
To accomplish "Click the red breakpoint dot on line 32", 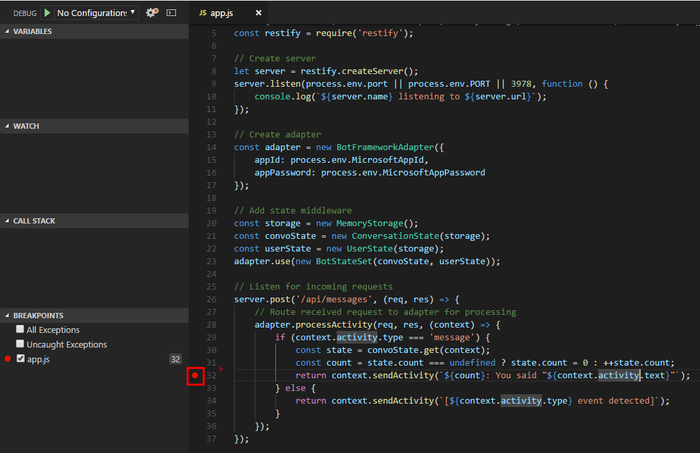I will click(196, 376).
